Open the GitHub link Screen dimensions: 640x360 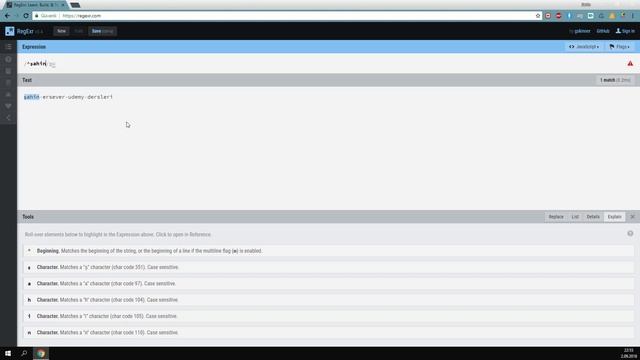pyautogui.click(x=603, y=31)
